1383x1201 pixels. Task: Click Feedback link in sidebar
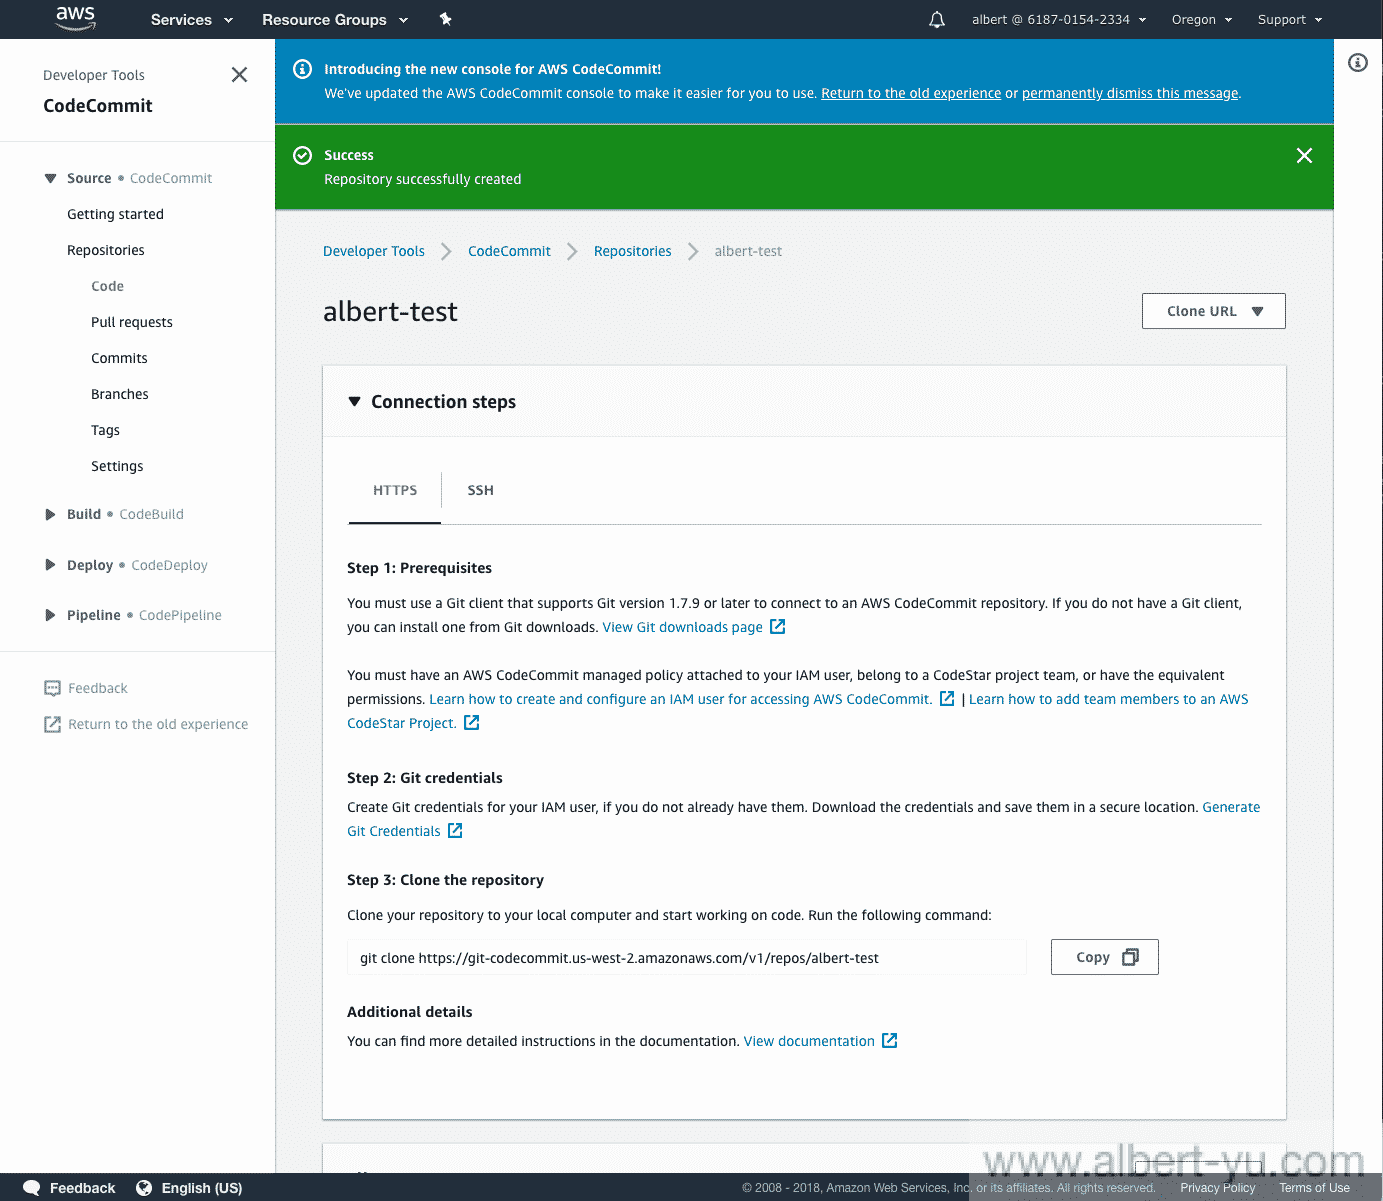click(x=98, y=688)
